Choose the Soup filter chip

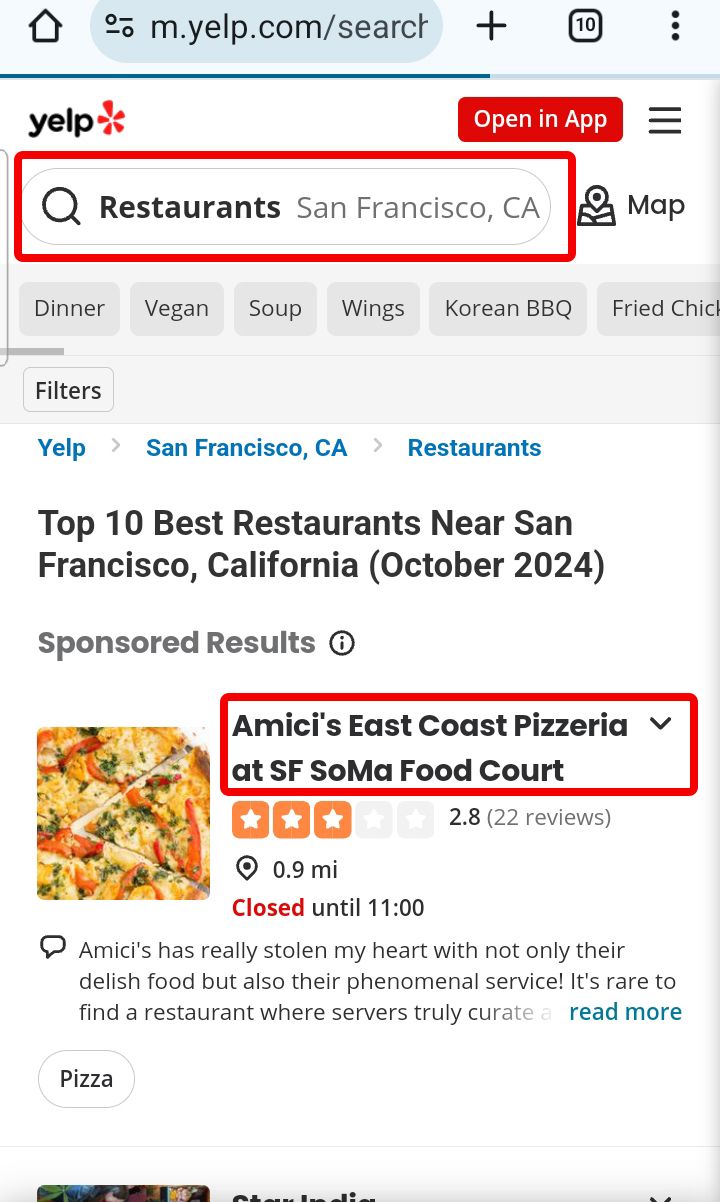pos(275,308)
